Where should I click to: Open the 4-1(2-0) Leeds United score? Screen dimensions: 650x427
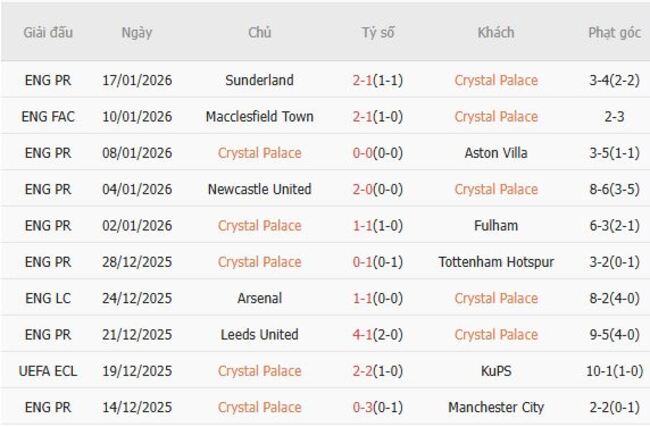click(377, 334)
